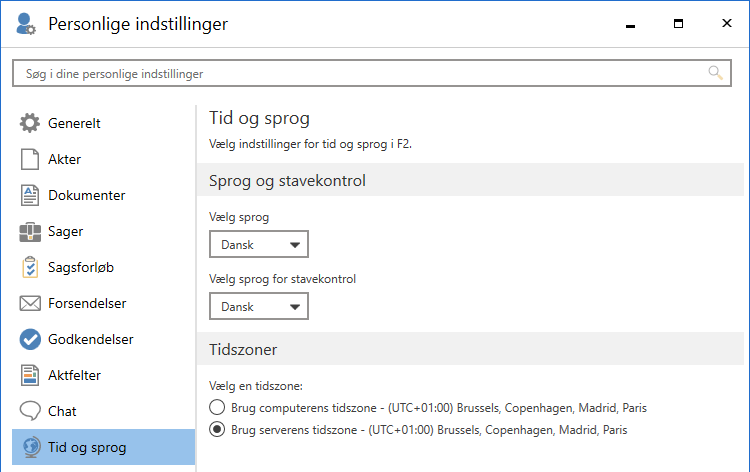Choose Brug computerens tidszone radio option
This screenshot has width=750, height=472.
[217, 407]
